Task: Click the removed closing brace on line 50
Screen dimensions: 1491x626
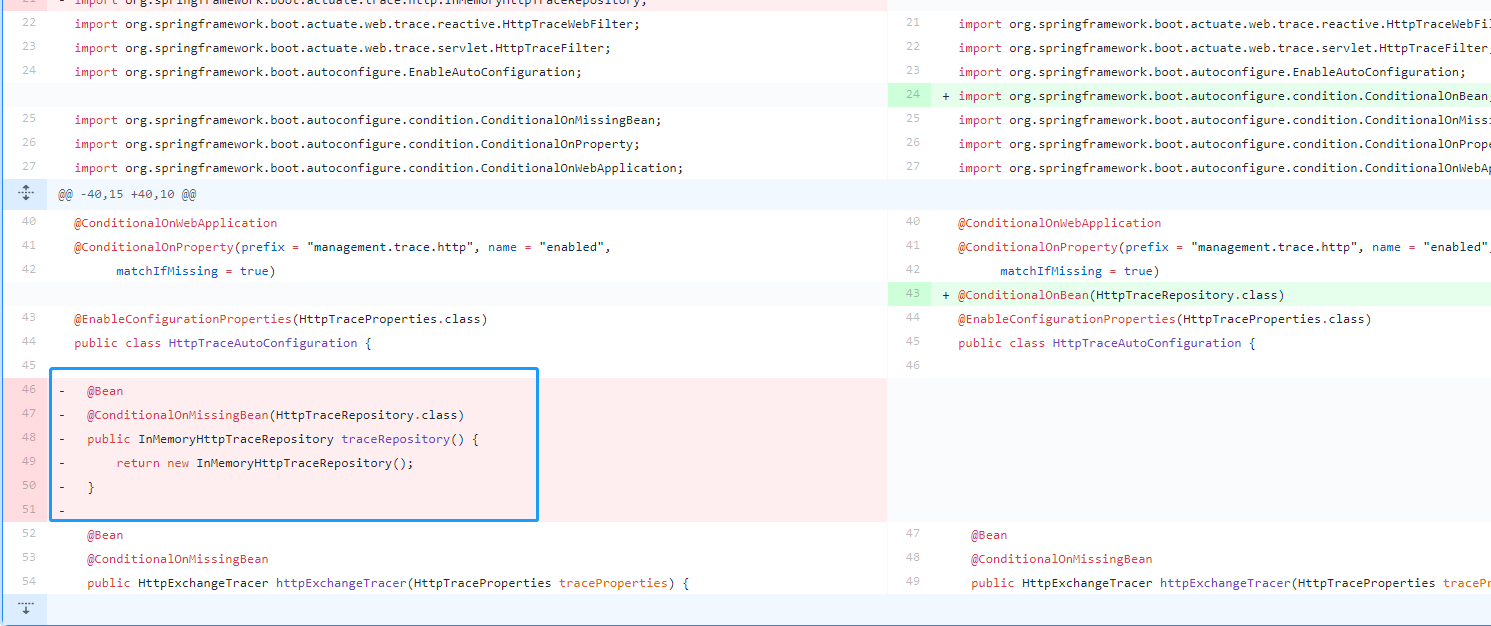Action: pos(91,487)
